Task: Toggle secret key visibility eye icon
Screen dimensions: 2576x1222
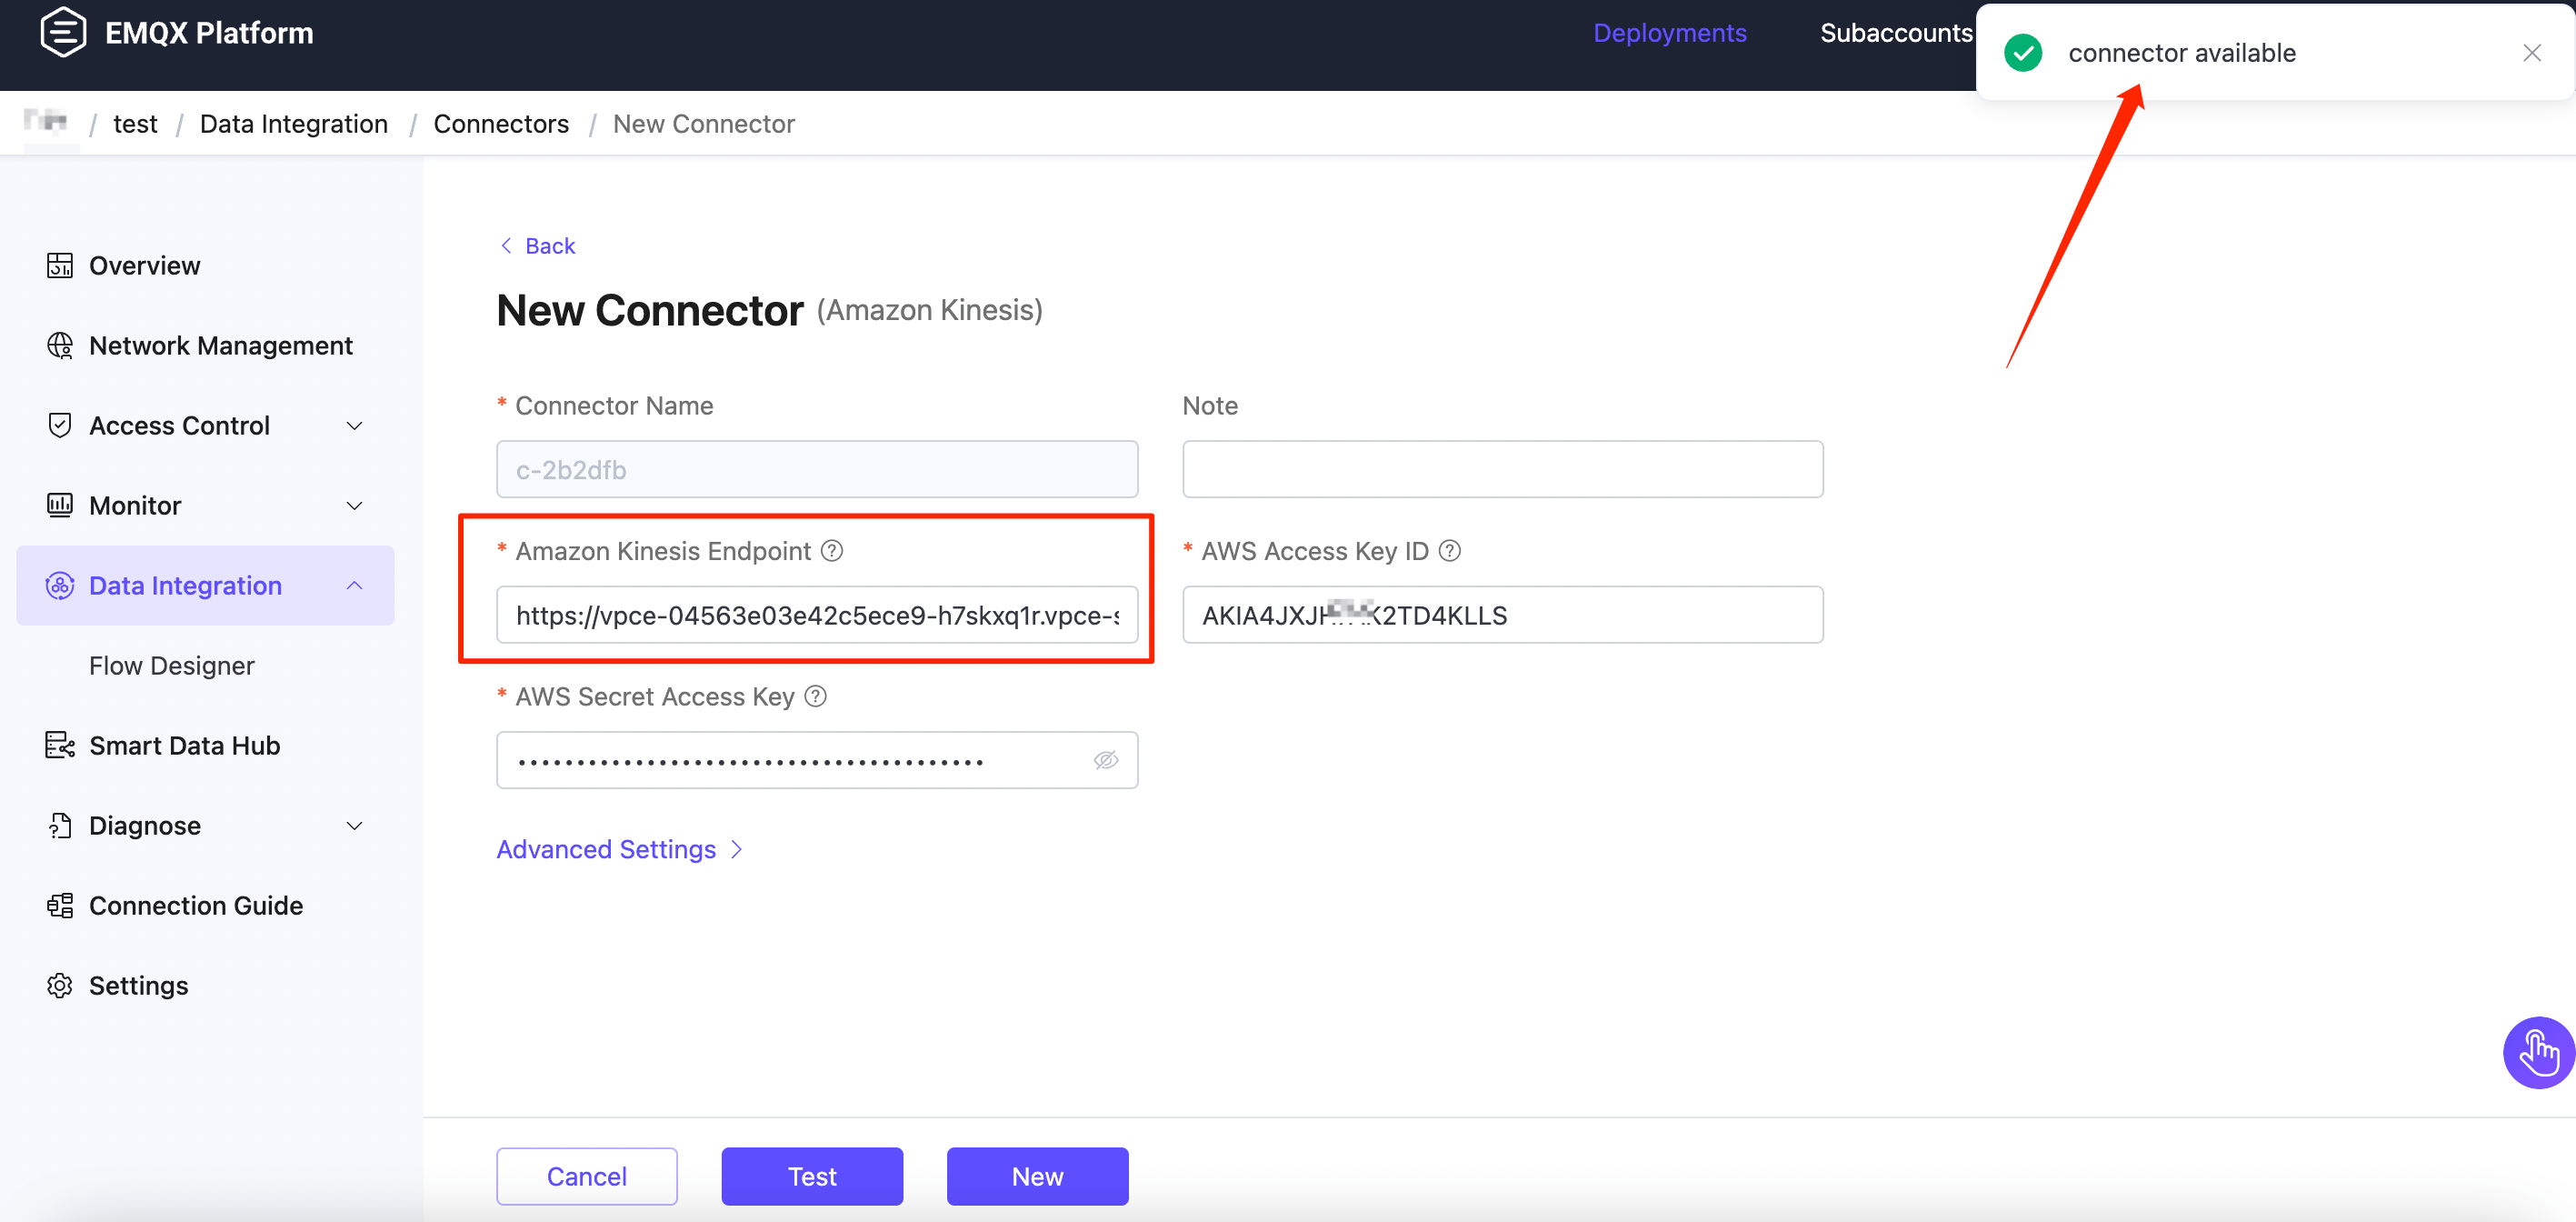Action: [1105, 760]
